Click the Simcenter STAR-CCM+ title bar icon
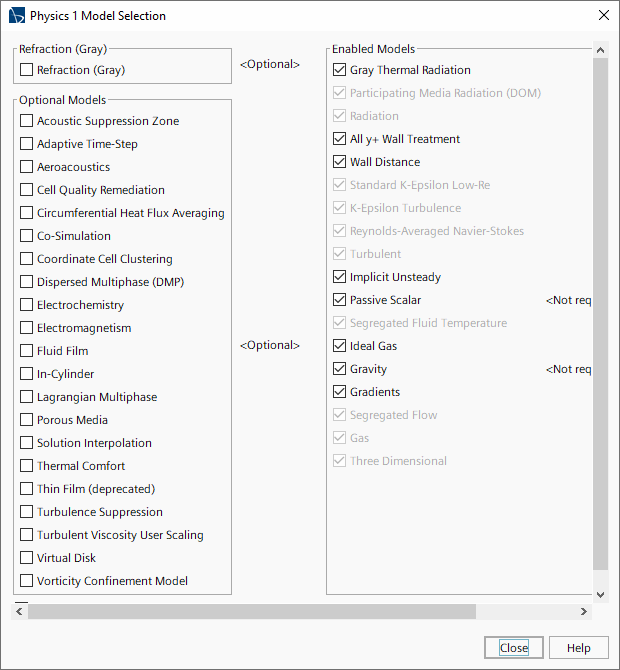This screenshot has width=620, height=670. click(16, 16)
